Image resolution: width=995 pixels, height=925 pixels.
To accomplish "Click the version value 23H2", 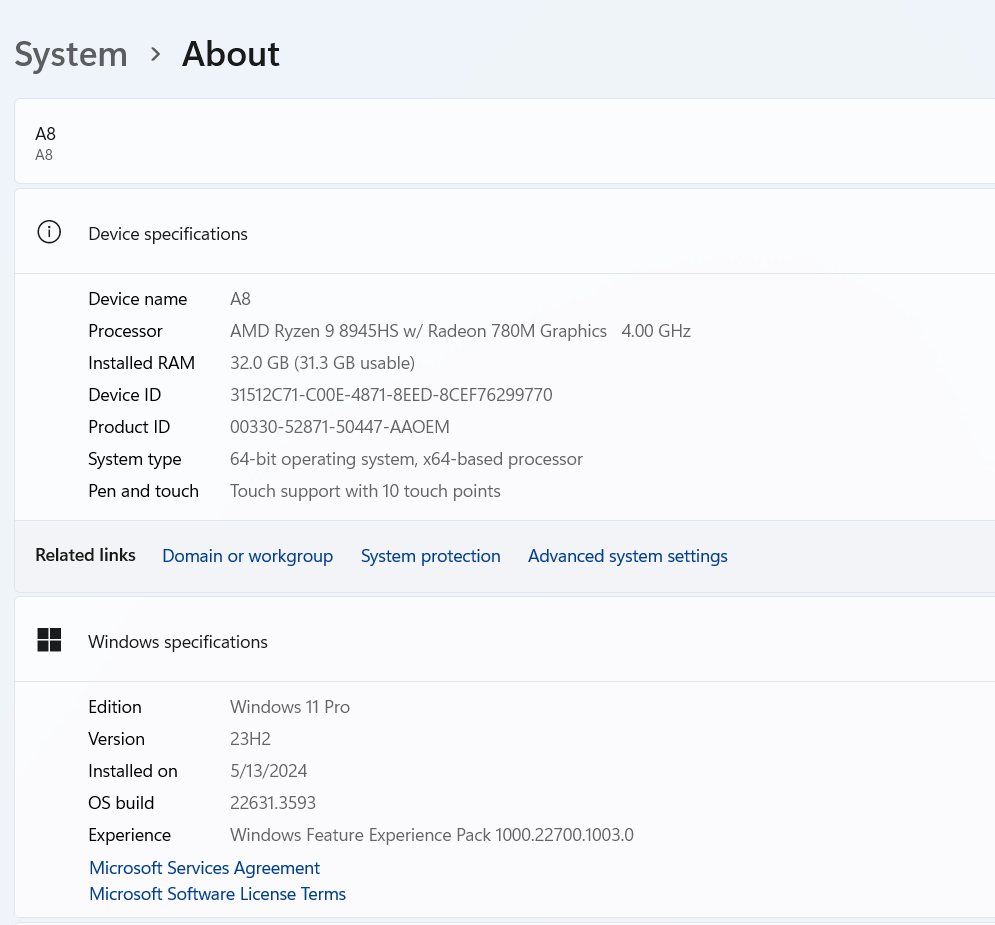I will [250, 739].
